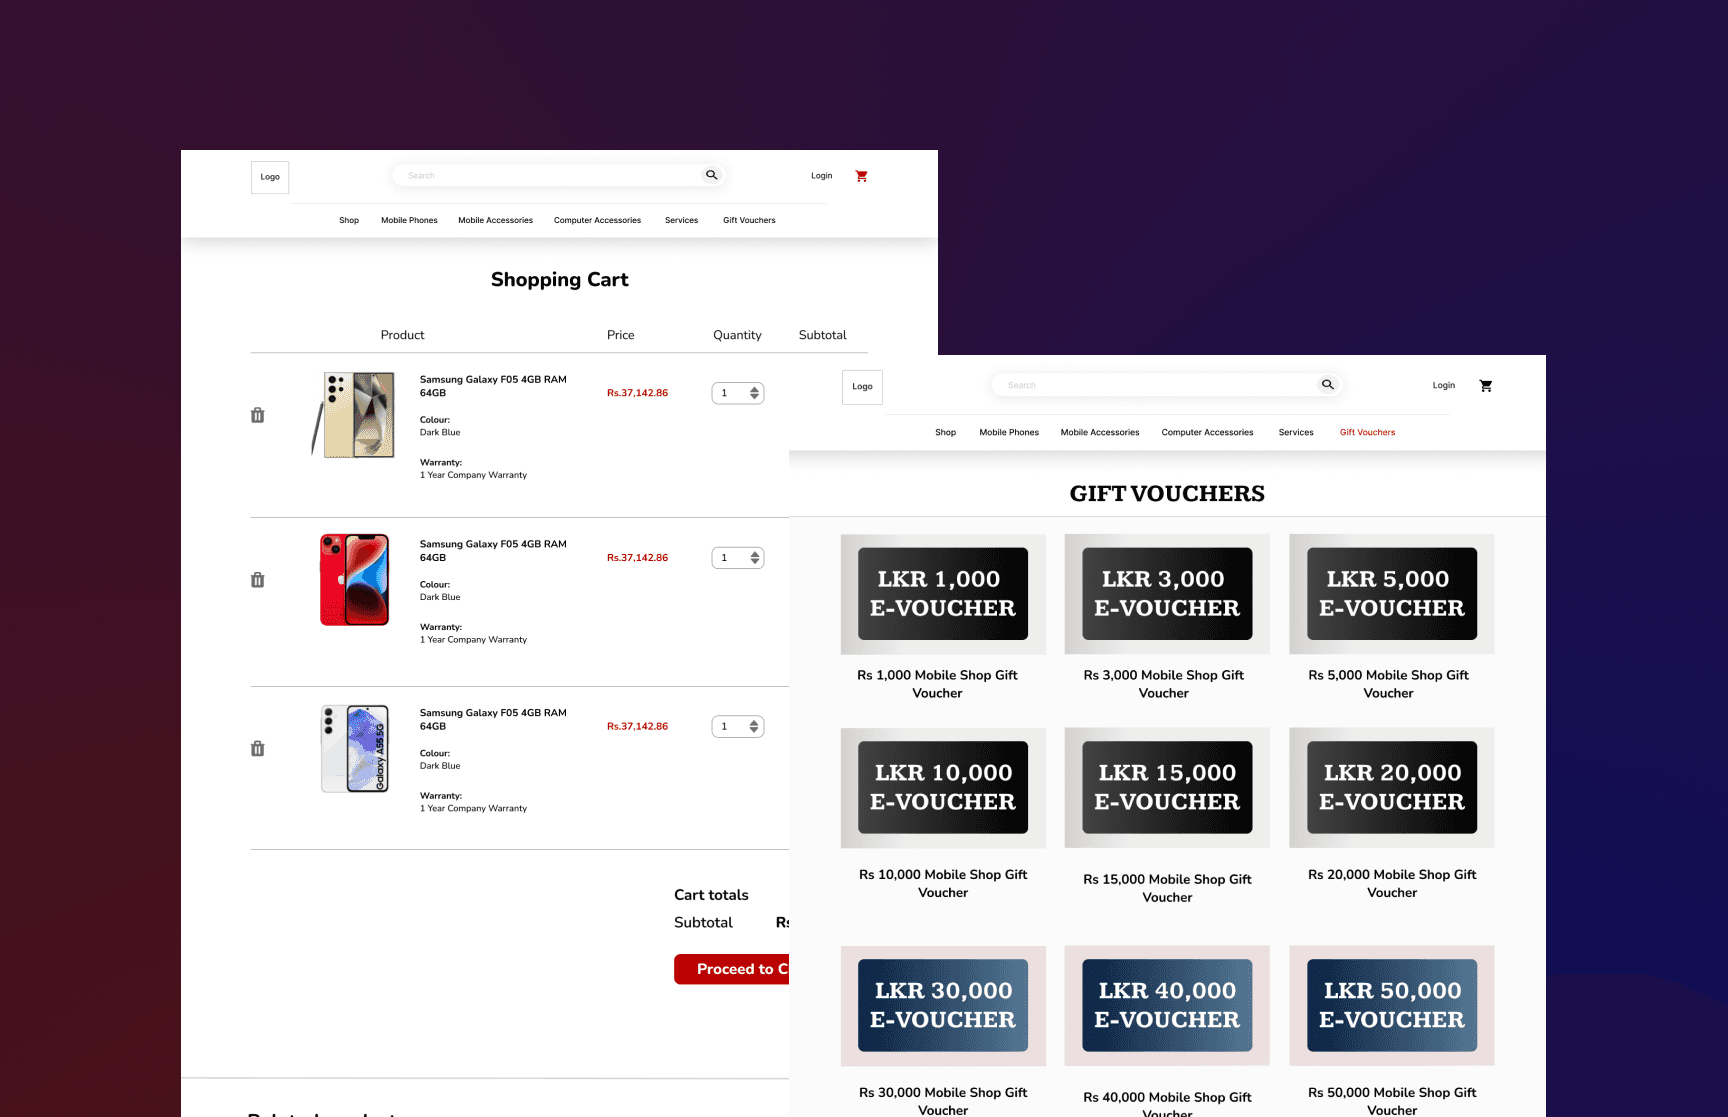This screenshot has width=1728, height=1117.
Task: Delete the red phone item using trash icon
Action: 257,580
